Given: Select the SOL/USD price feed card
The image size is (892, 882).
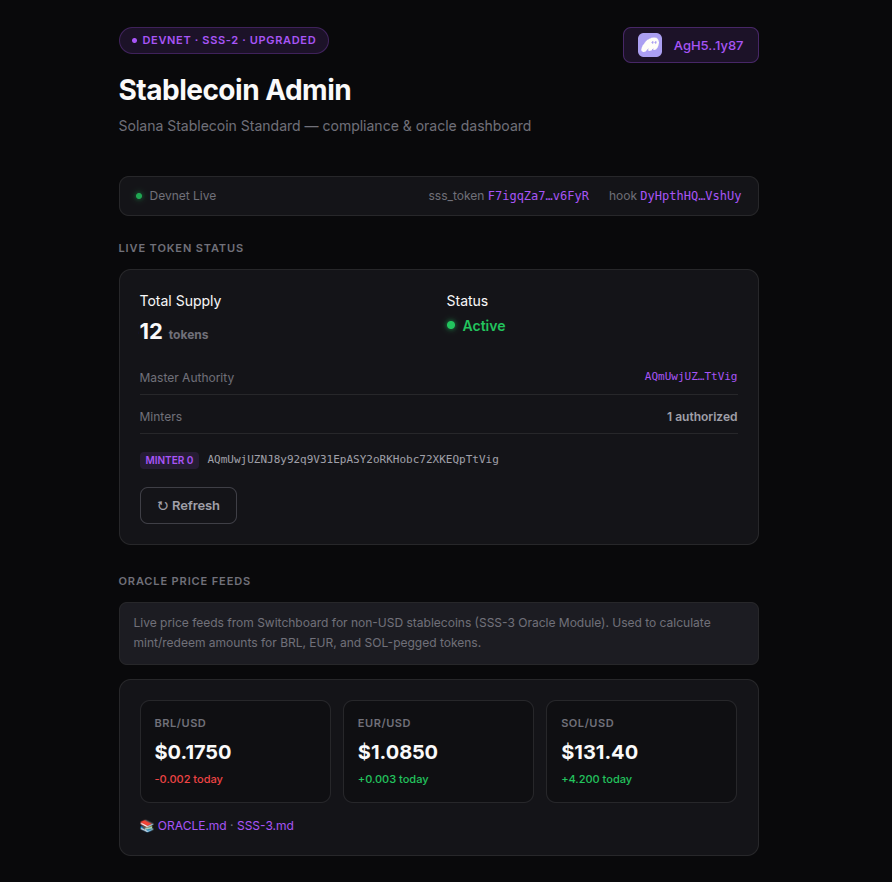Looking at the screenshot, I should coord(641,751).
